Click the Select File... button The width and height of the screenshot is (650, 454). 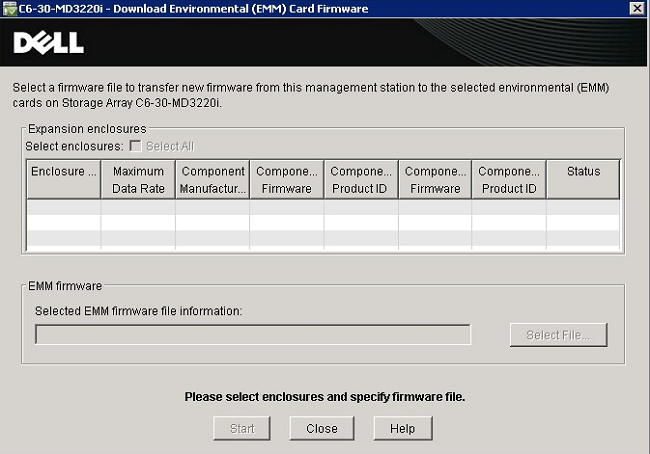(558, 335)
